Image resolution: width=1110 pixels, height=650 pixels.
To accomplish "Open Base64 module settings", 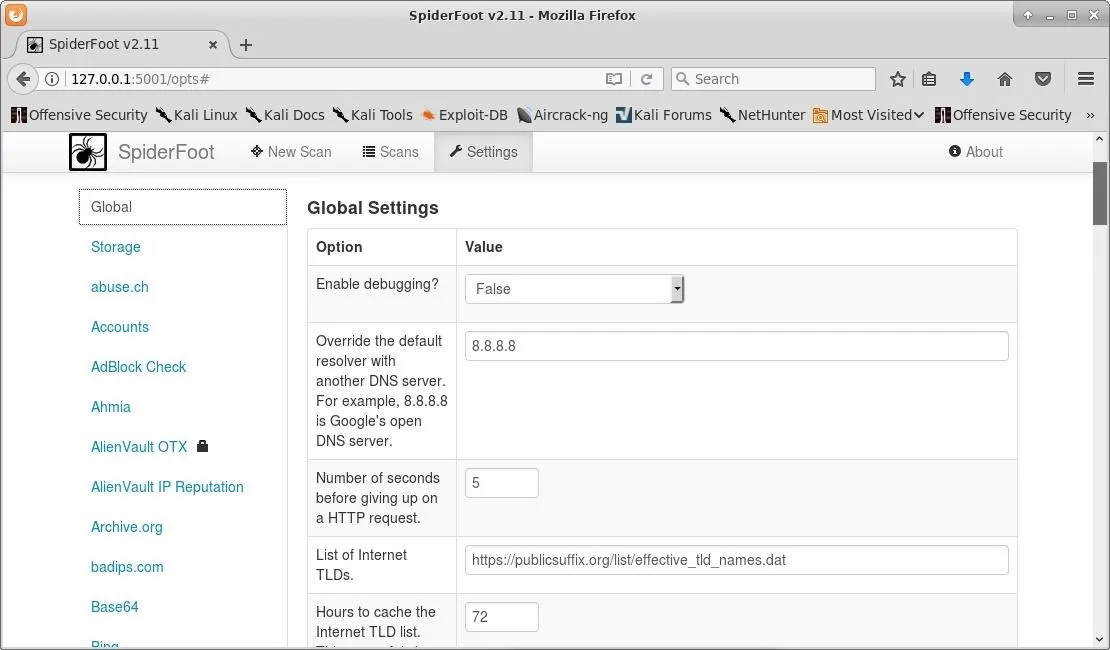I will 115,607.
